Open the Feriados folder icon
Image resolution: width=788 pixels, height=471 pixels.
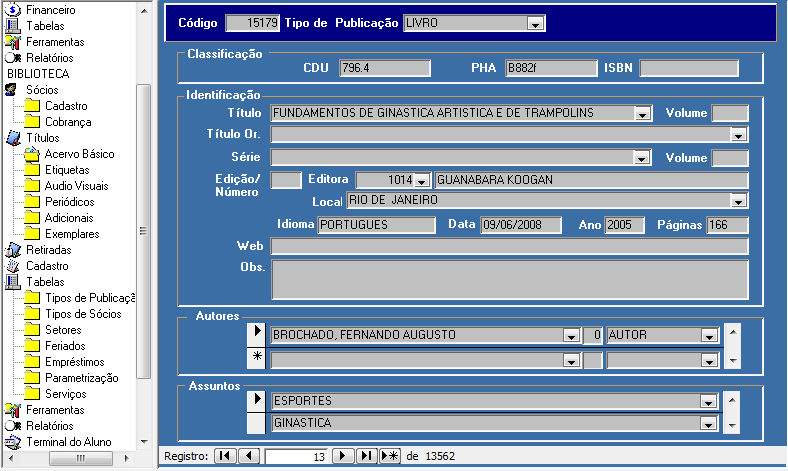[32, 346]
